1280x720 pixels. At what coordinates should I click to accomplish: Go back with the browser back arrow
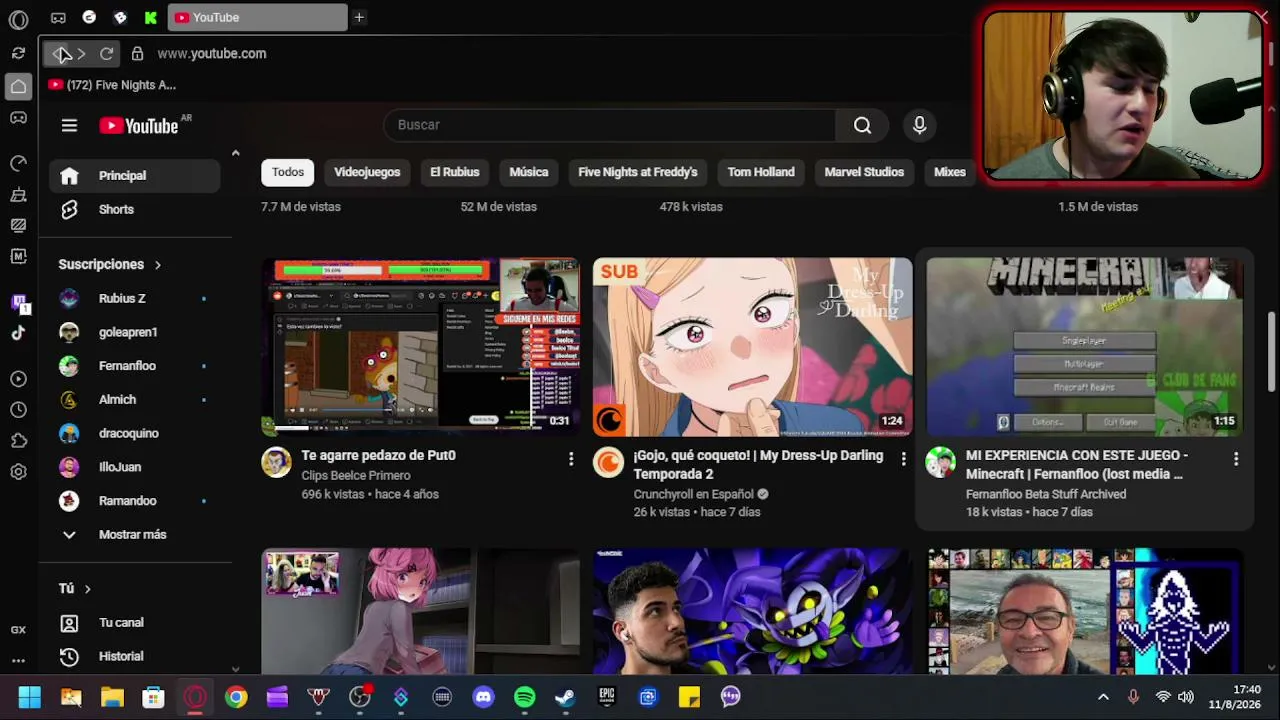(x=59, y=54)
